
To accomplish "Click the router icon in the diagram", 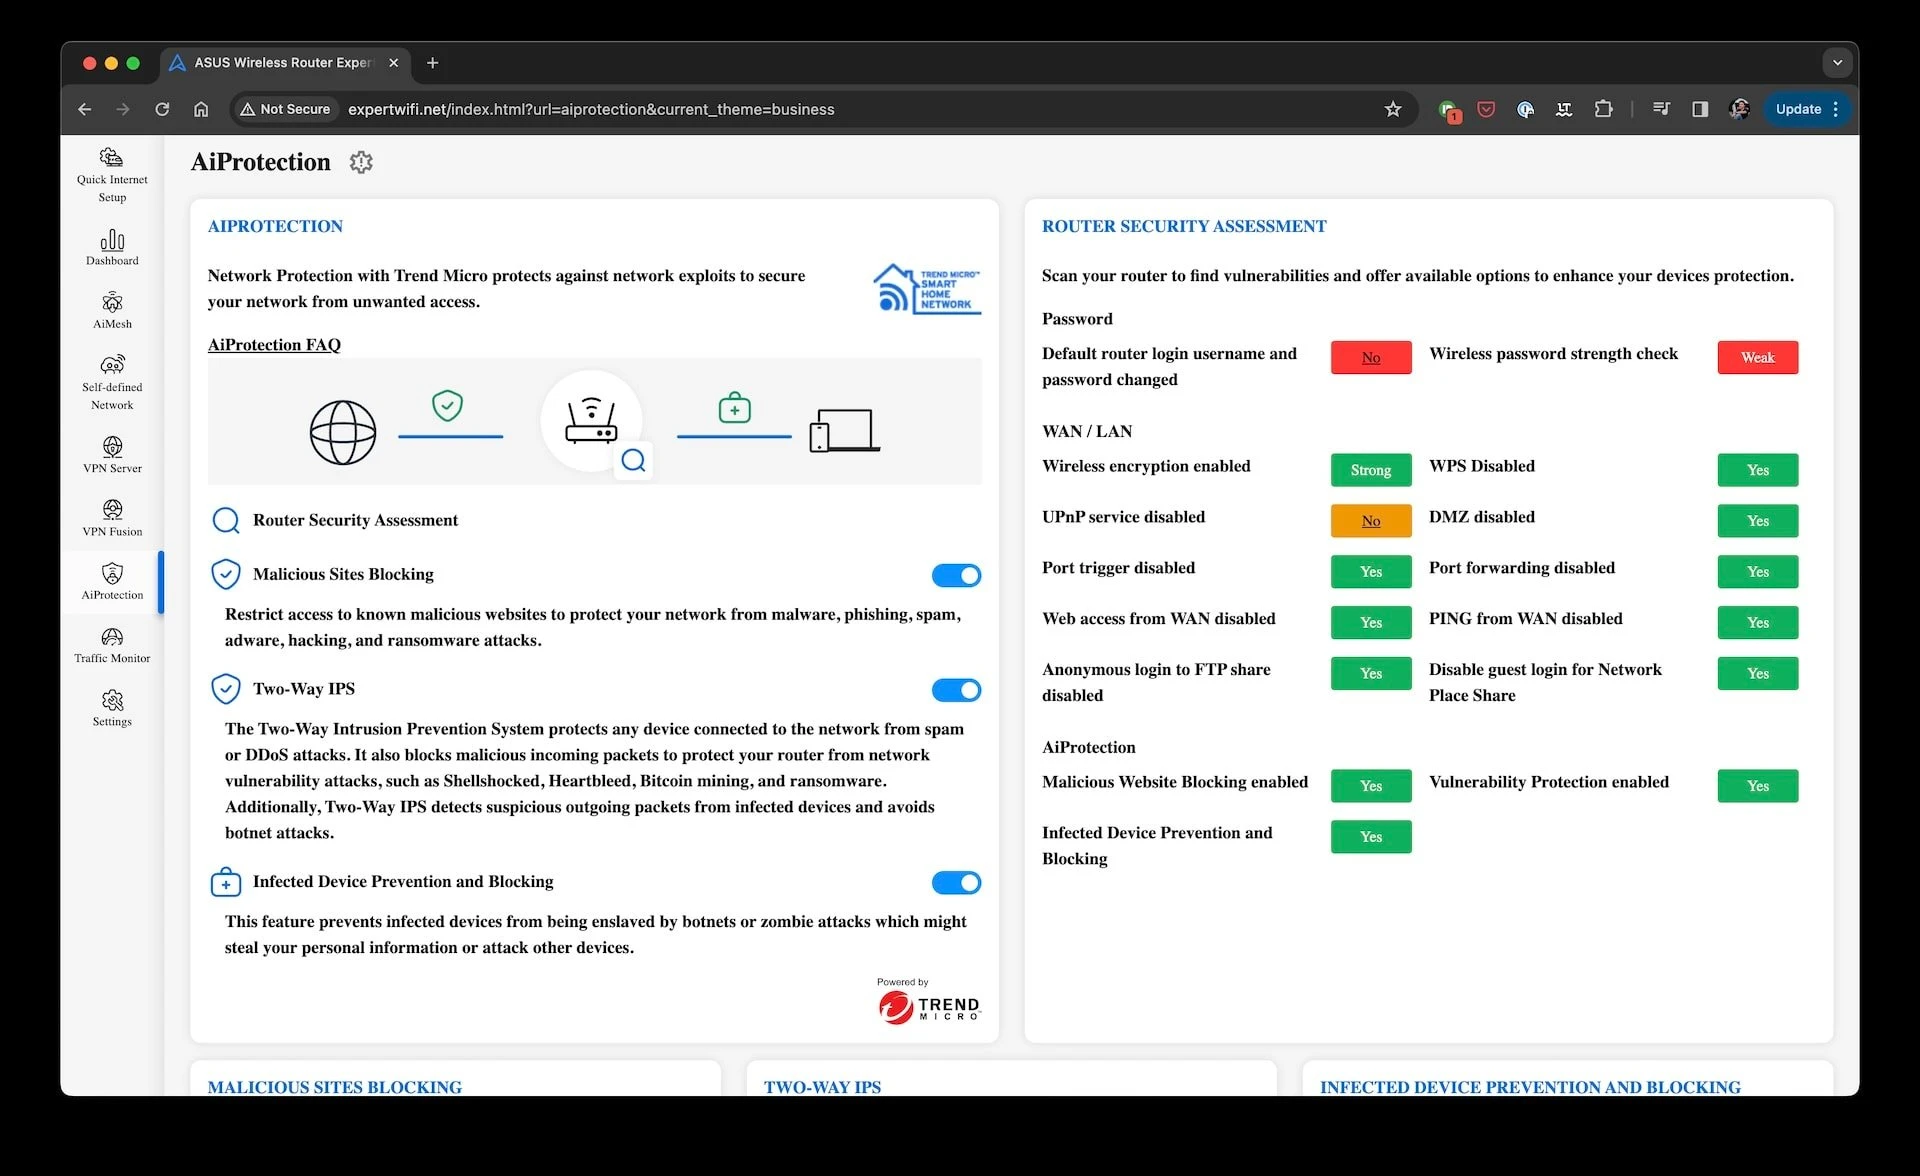I will pos(591,421).
